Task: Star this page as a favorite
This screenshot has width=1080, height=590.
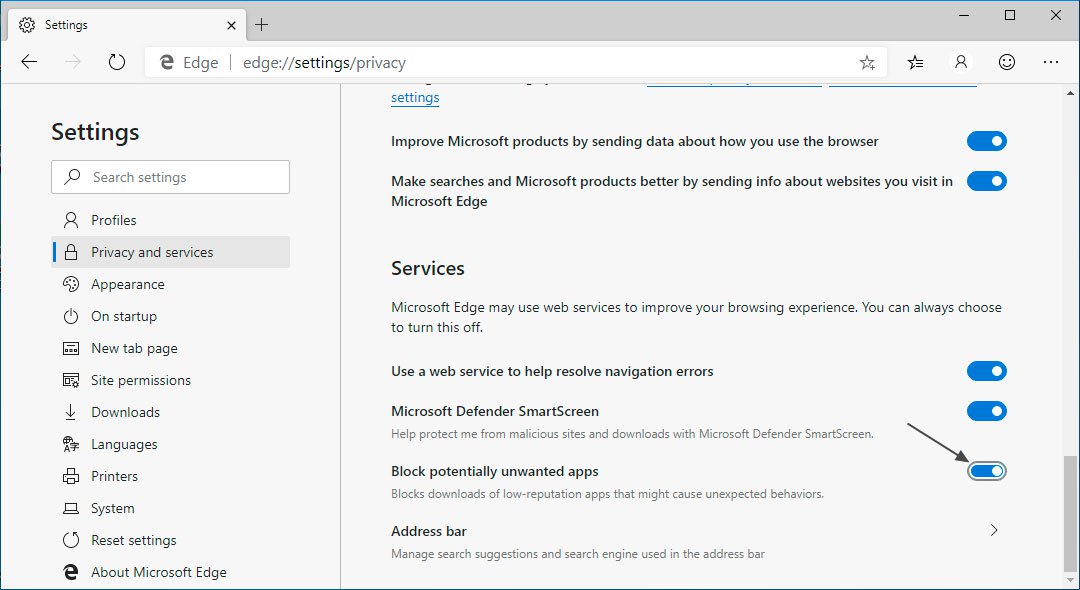Action: pyautogui.click(x=867, y=62)
